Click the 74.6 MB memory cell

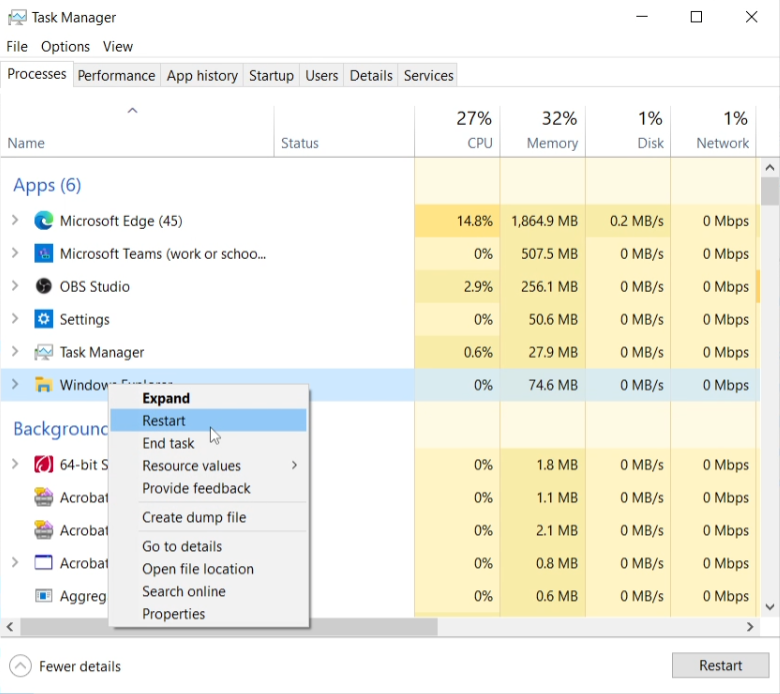pyautogui.click(x=543, y=385)
